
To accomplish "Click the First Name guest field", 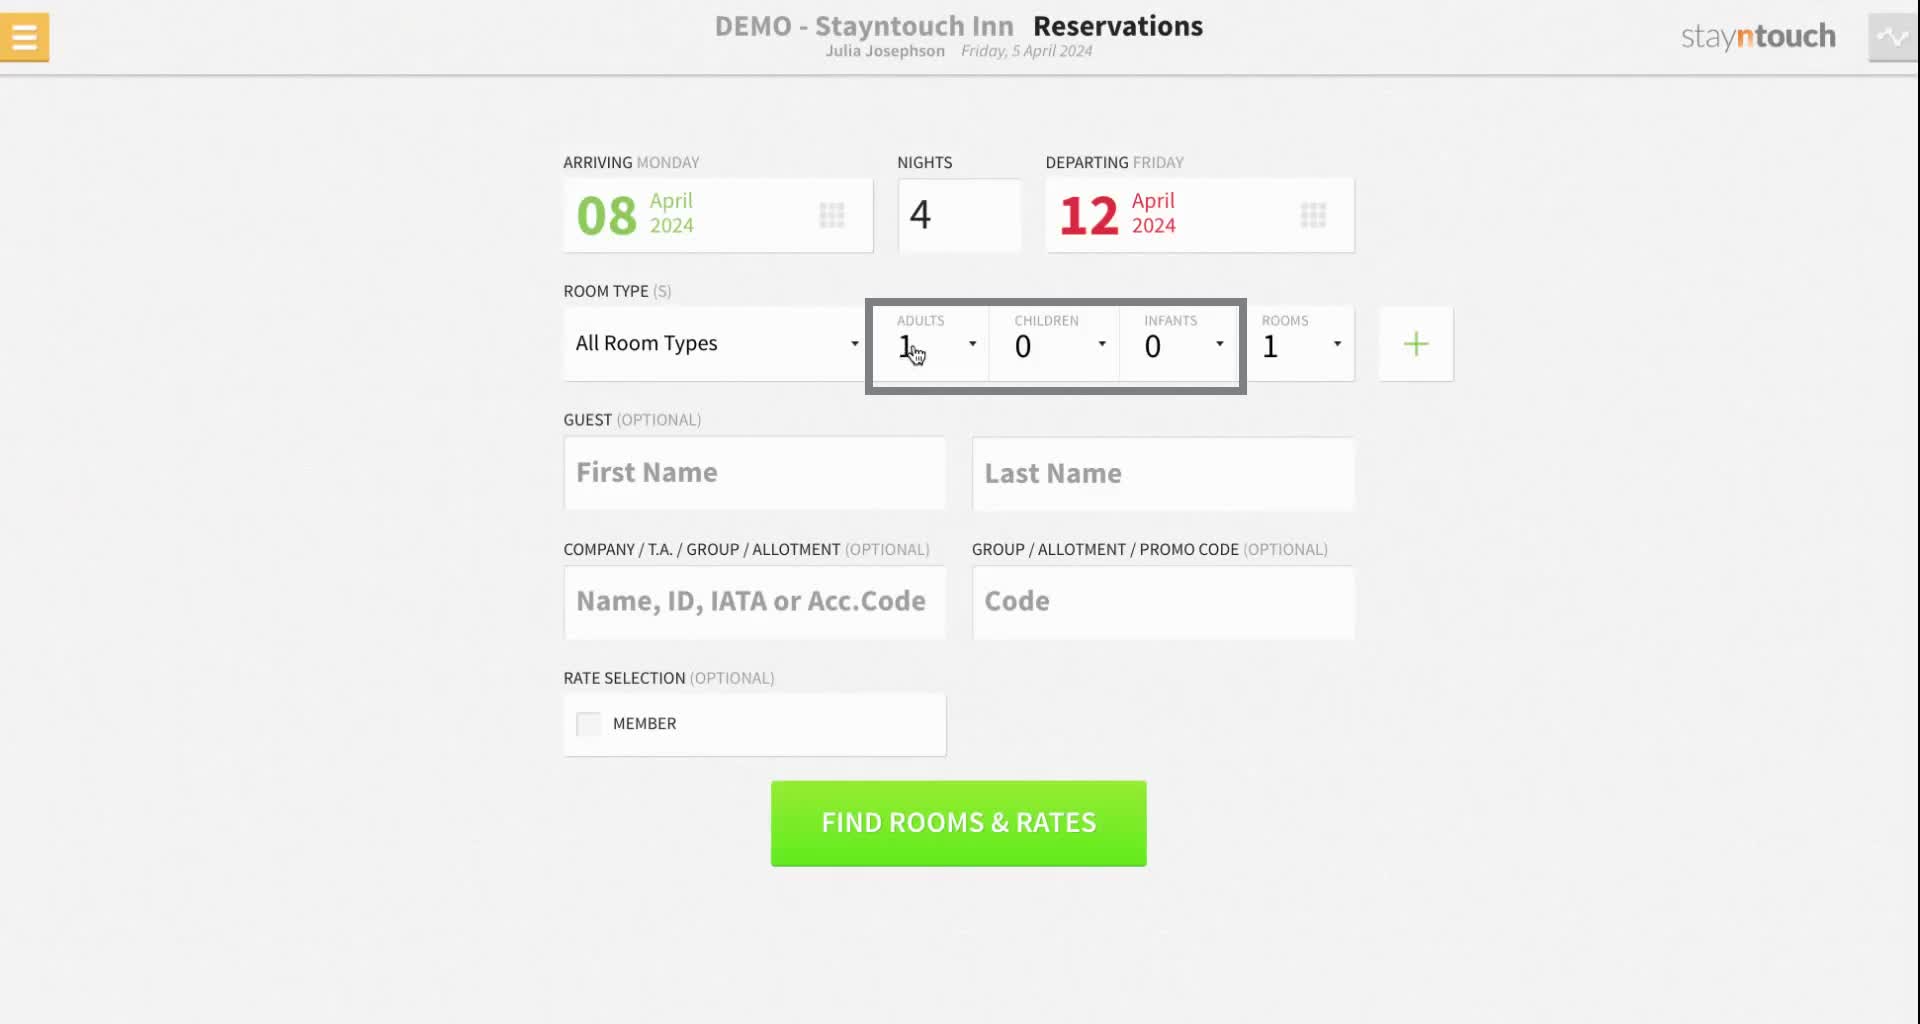I will [755, 473].
